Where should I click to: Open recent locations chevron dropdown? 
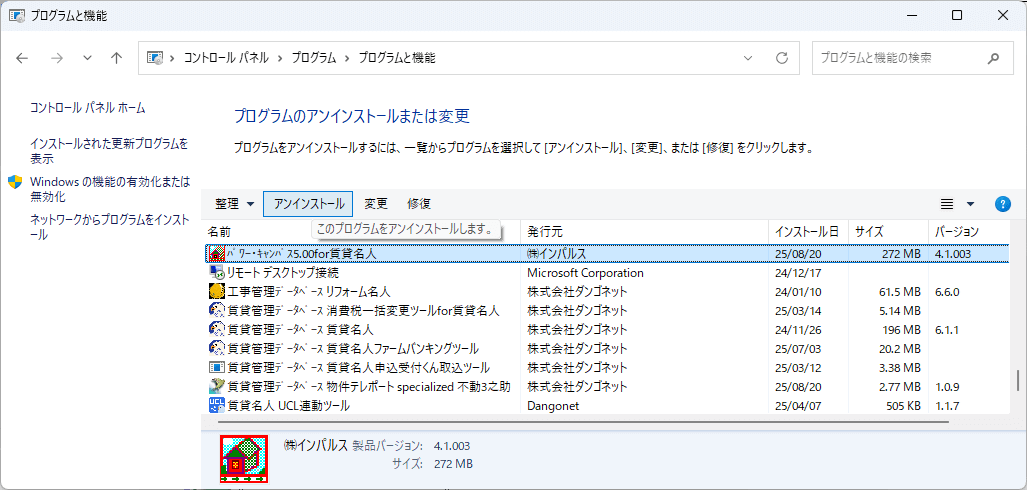pyautogui.click(x=87, y=58)
